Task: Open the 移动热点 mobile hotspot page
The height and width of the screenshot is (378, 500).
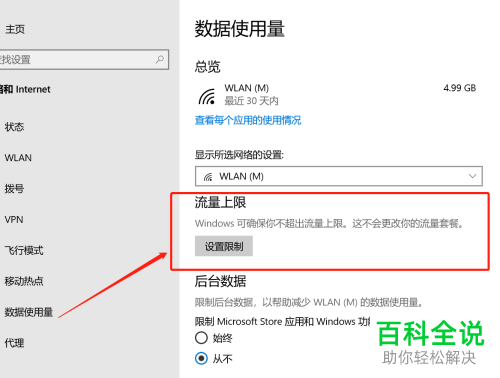Action: coord(24,281)
